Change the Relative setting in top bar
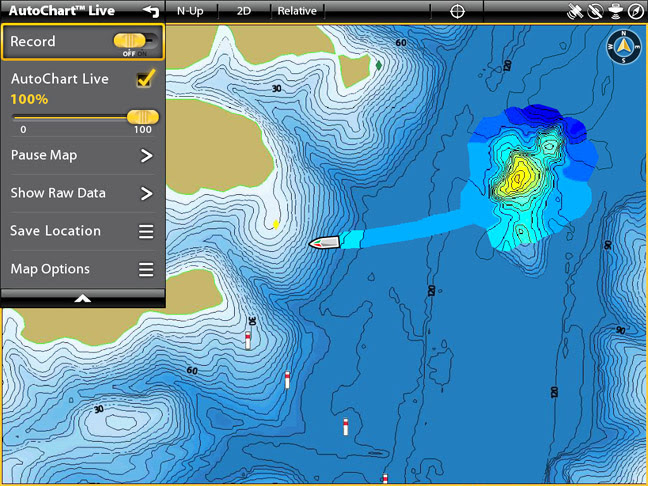This screenshot has height=486, width=648. click(297, 12)
